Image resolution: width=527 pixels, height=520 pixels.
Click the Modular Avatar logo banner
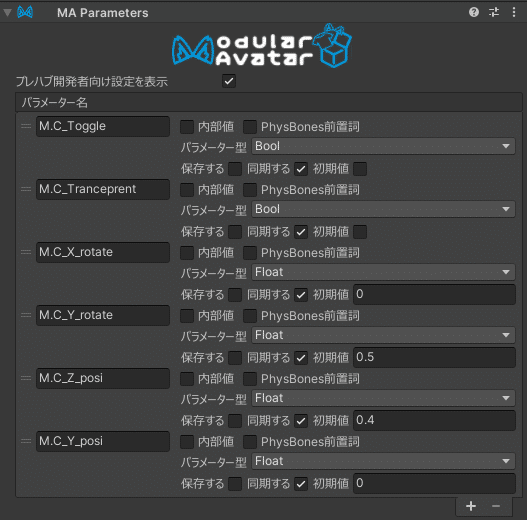click(262, 45)
